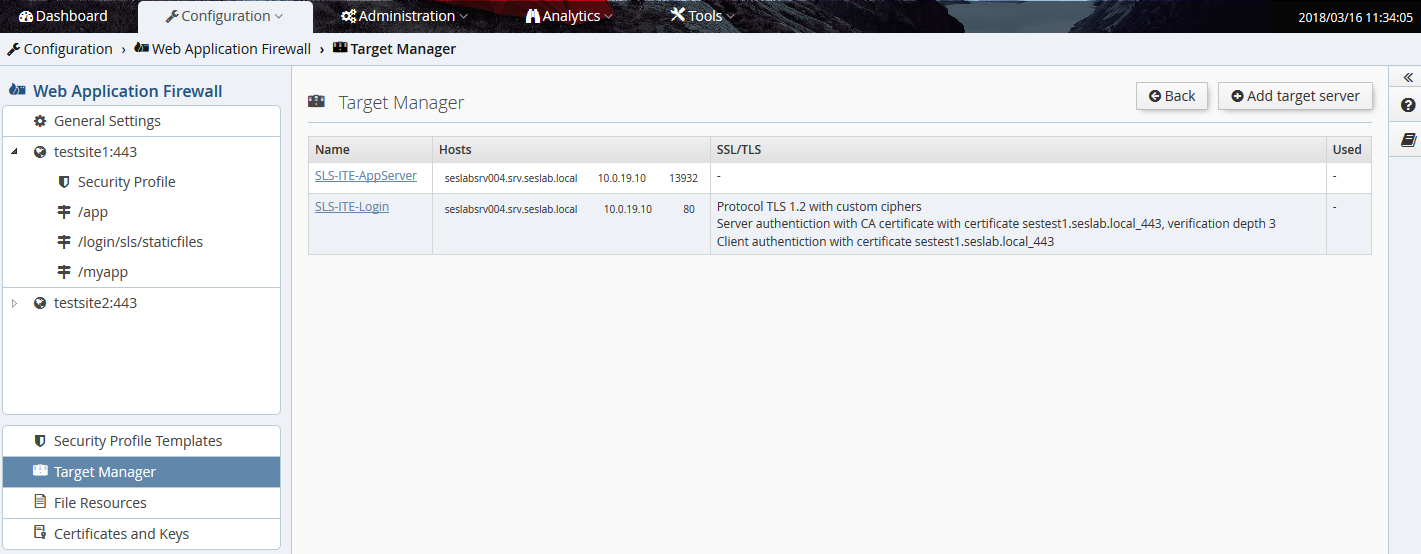The height and width of the screenshot is (554, 1421).
Task: Collapse the right side panel arrows
Action: coord(1408,78)
